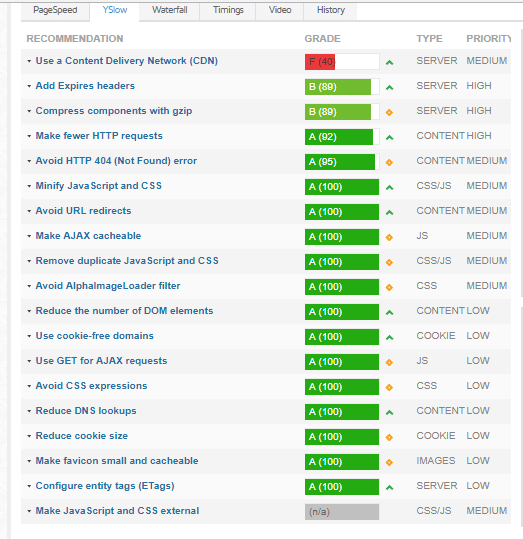
Task: Expand arrow beside Compress components with gzip
Action: pos(29,111)
